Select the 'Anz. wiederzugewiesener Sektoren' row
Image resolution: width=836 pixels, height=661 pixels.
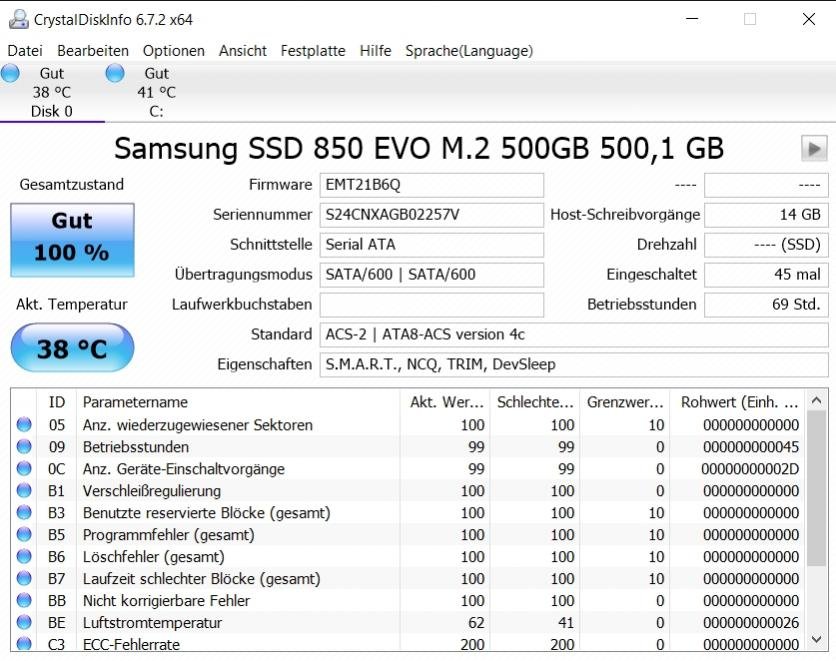(x=408, y=425)
